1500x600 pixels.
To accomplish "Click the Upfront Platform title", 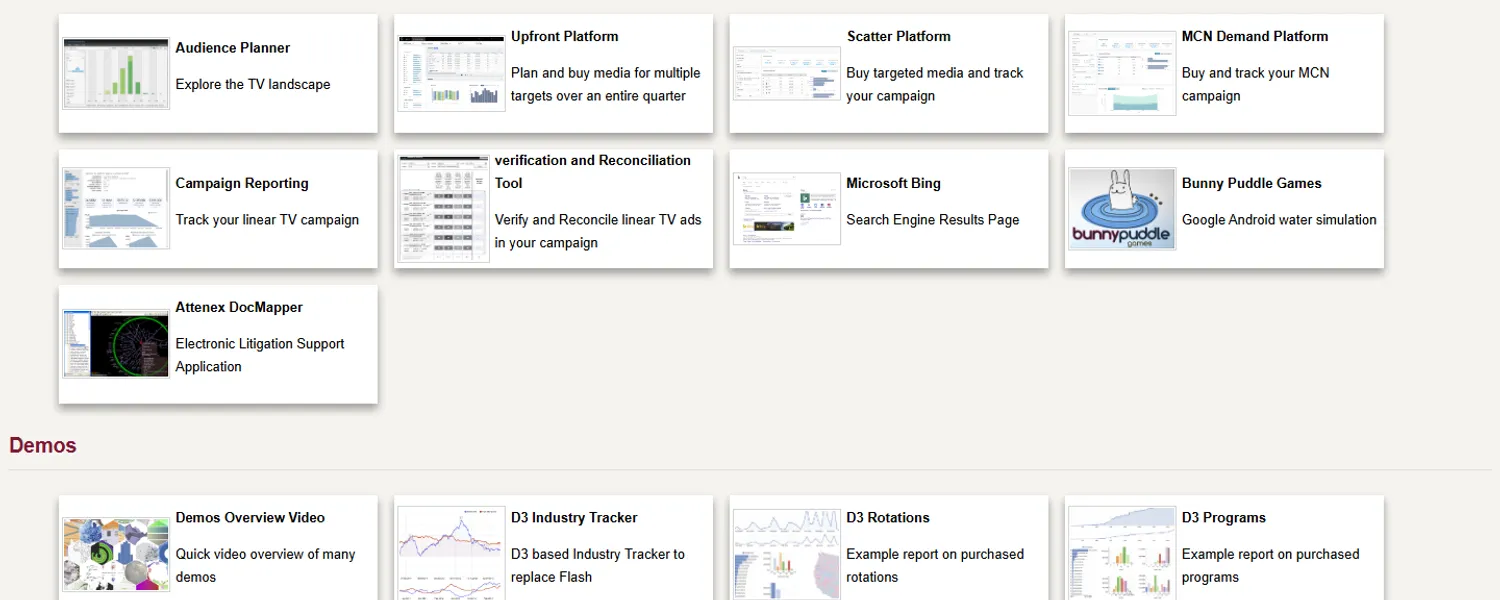I will 565,37.
